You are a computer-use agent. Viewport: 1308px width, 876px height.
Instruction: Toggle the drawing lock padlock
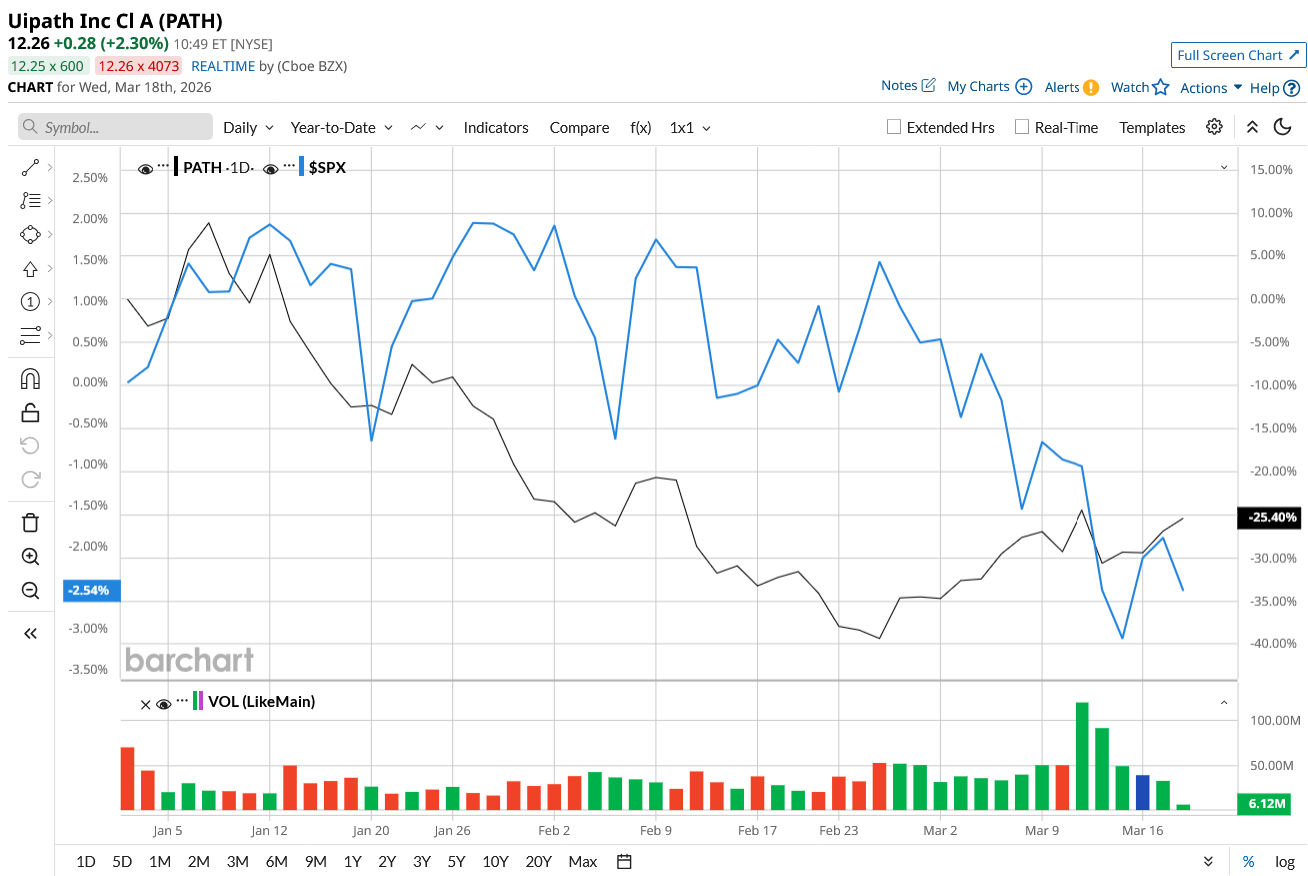point(30,412)
